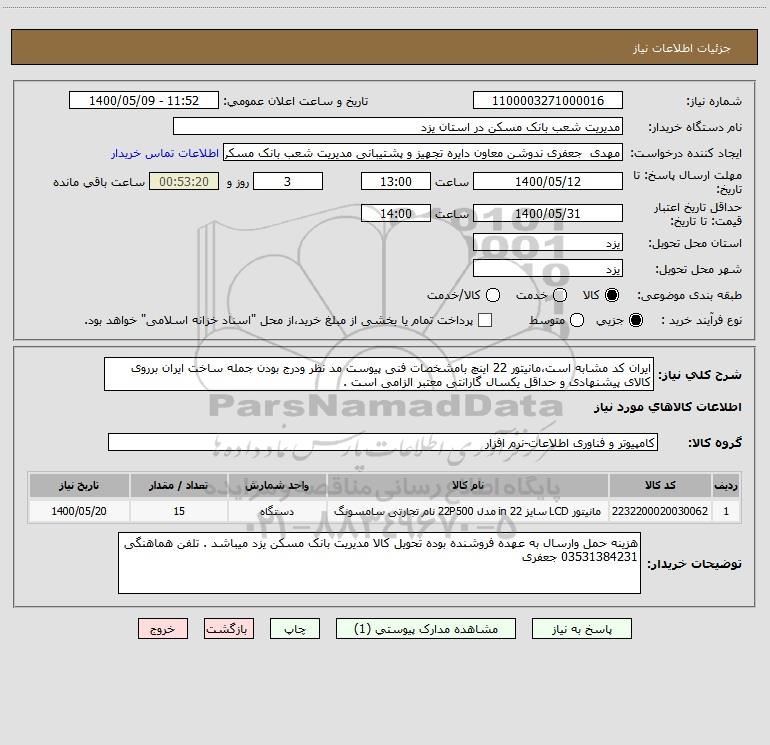Screen dimensions: 770x745
Task: Click the تاریخ نیاز column header
Action: (x=79, y=485)
